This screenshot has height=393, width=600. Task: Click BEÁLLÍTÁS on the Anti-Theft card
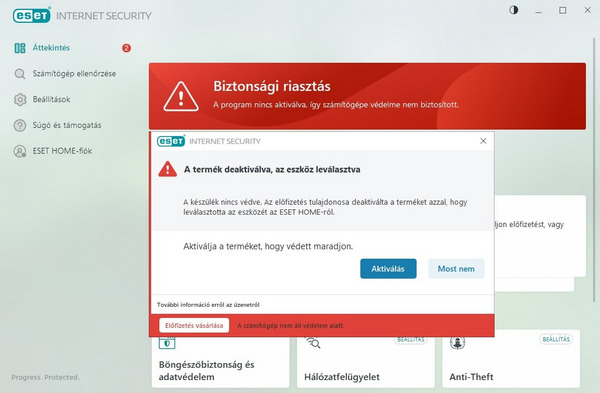[556, 339]
